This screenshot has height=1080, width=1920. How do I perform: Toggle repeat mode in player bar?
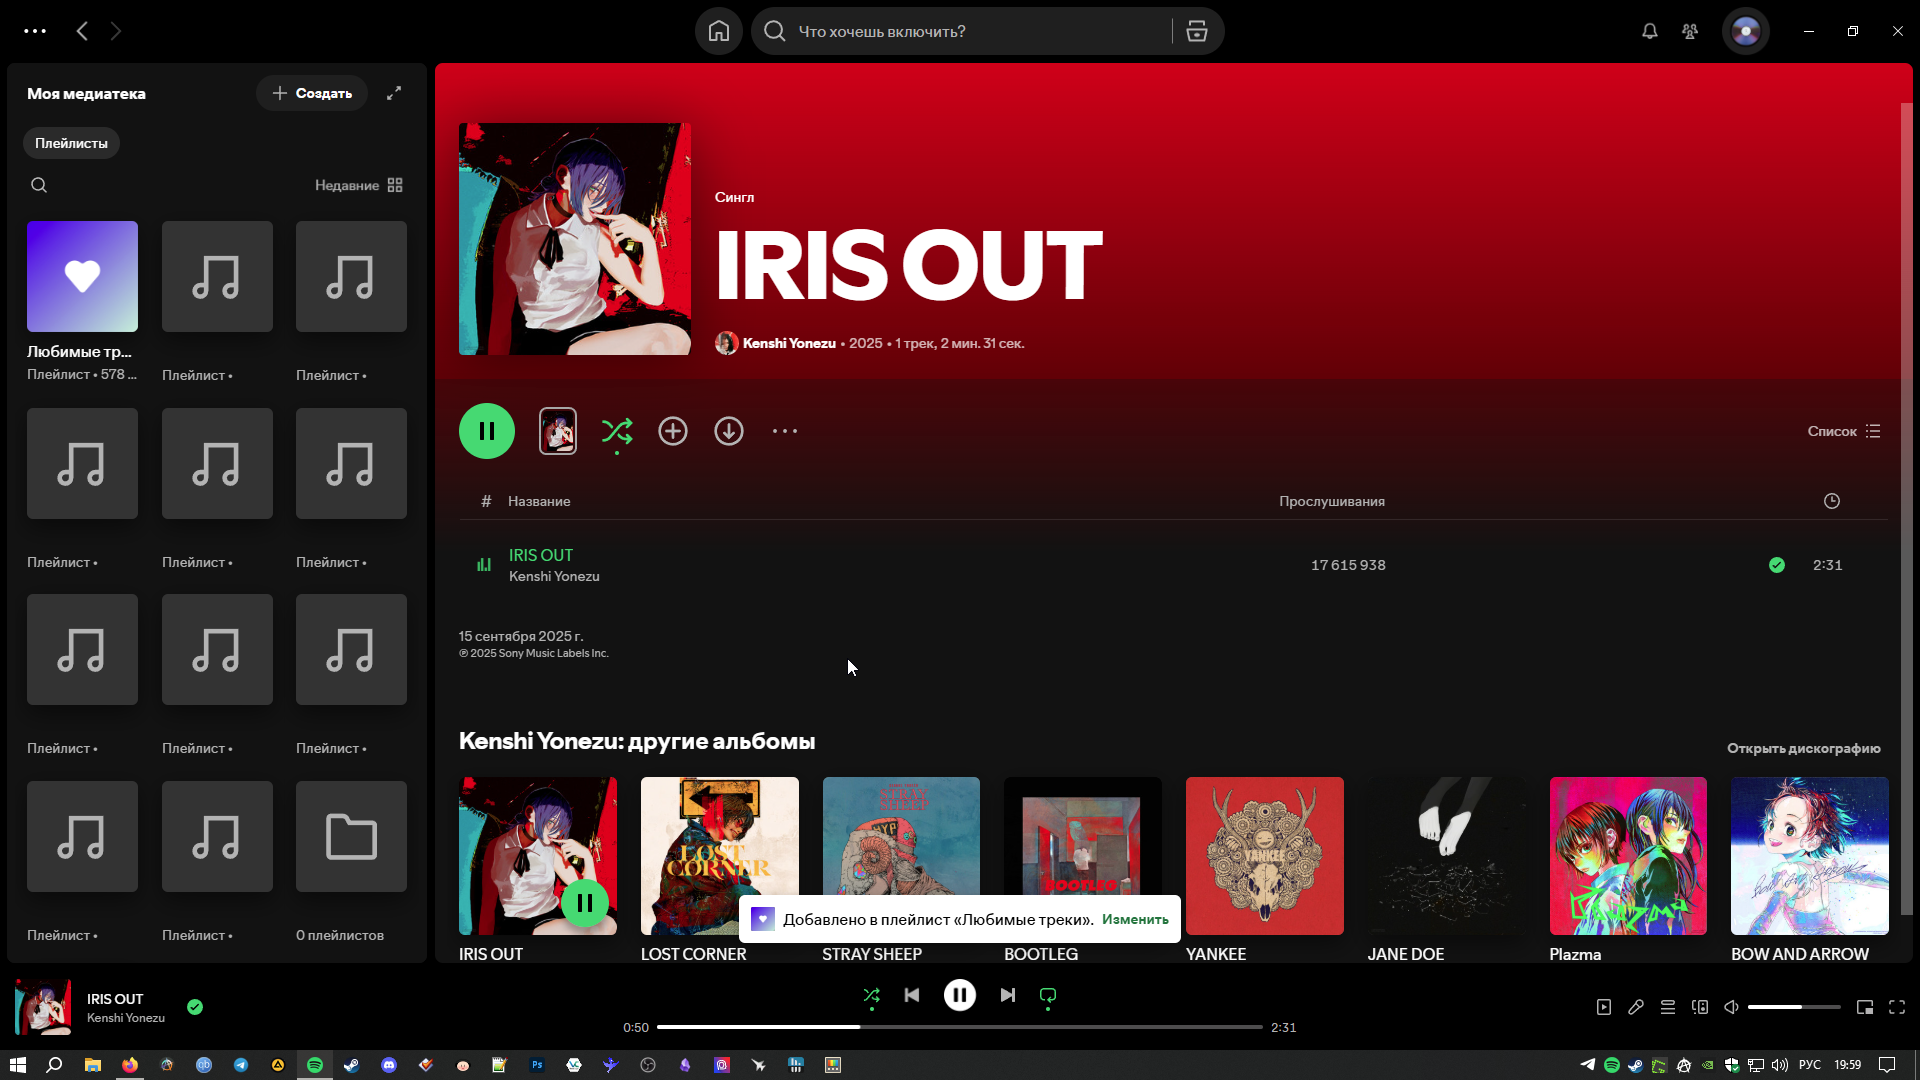[x=1048, y=995]
